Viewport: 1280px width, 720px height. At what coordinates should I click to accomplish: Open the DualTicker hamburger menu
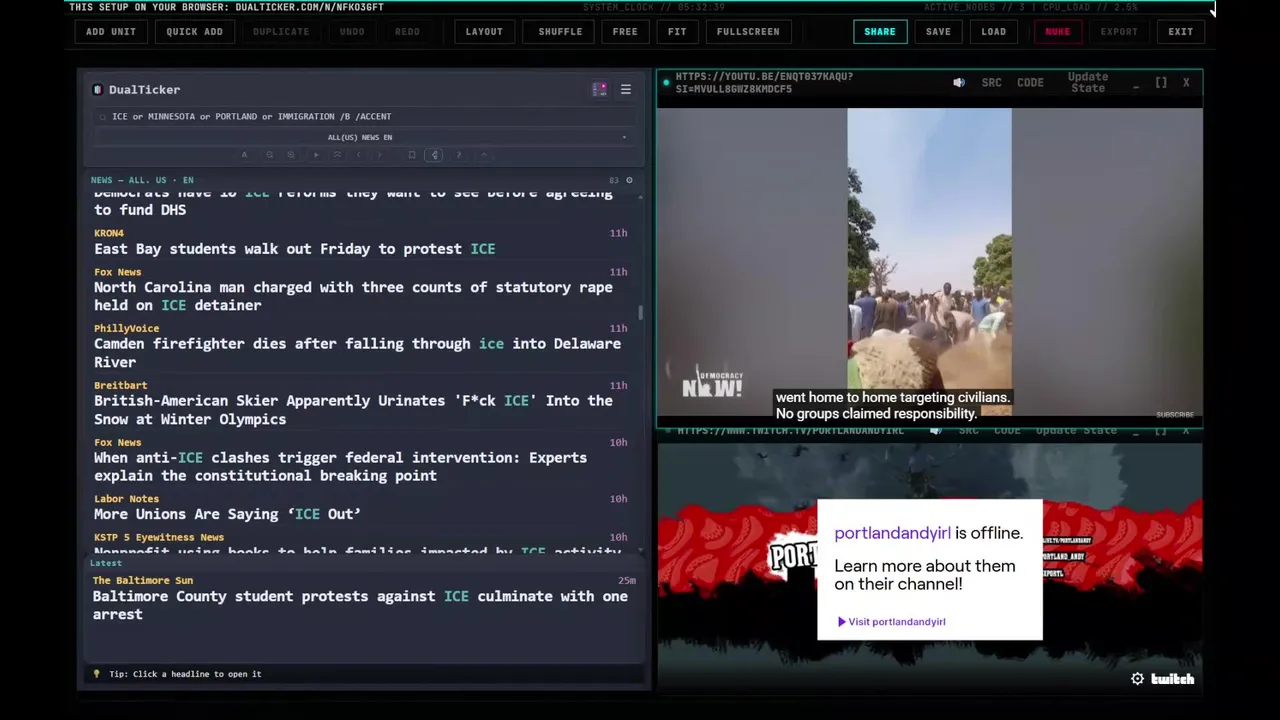tap(625, 89)
